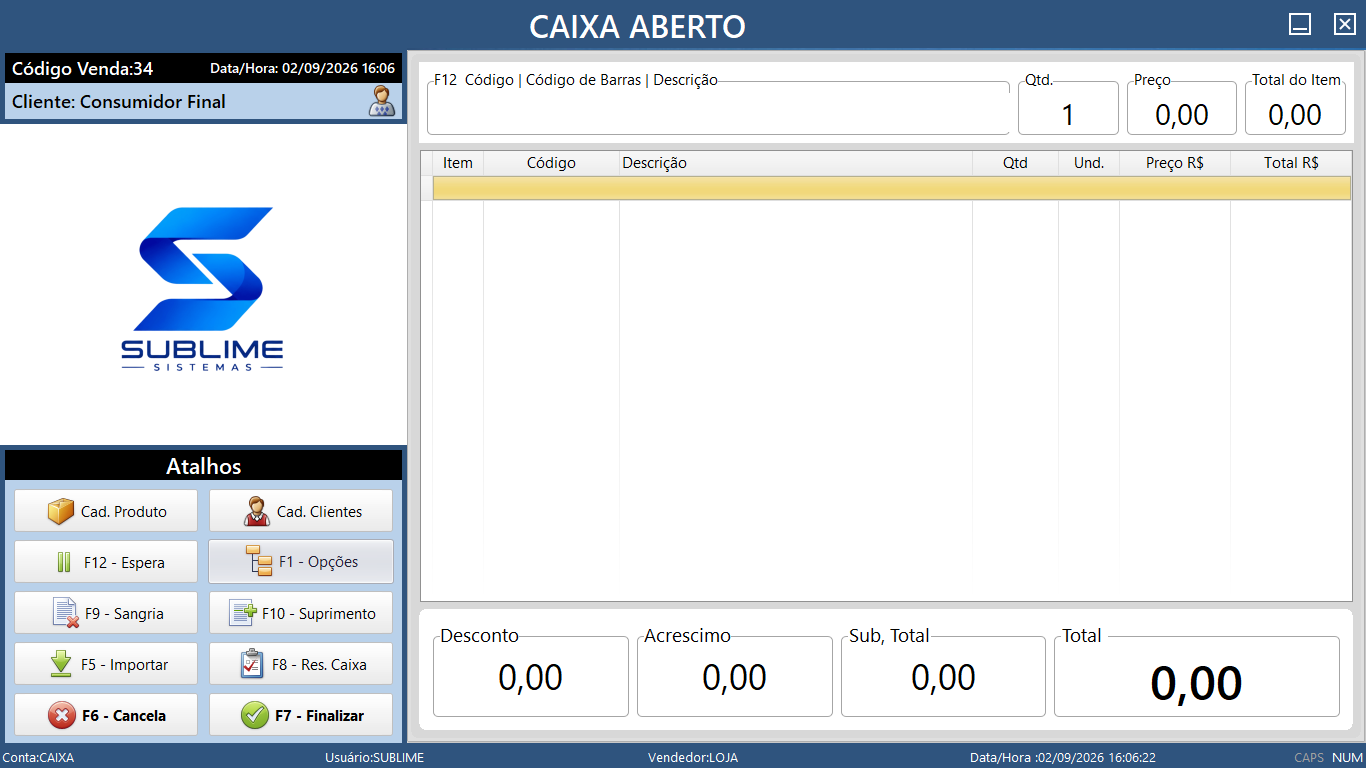This screenshot has width=1366, height=768.
Task: Click the green check icon on F7 - Finalizar
Action: (x=255, y=715)
